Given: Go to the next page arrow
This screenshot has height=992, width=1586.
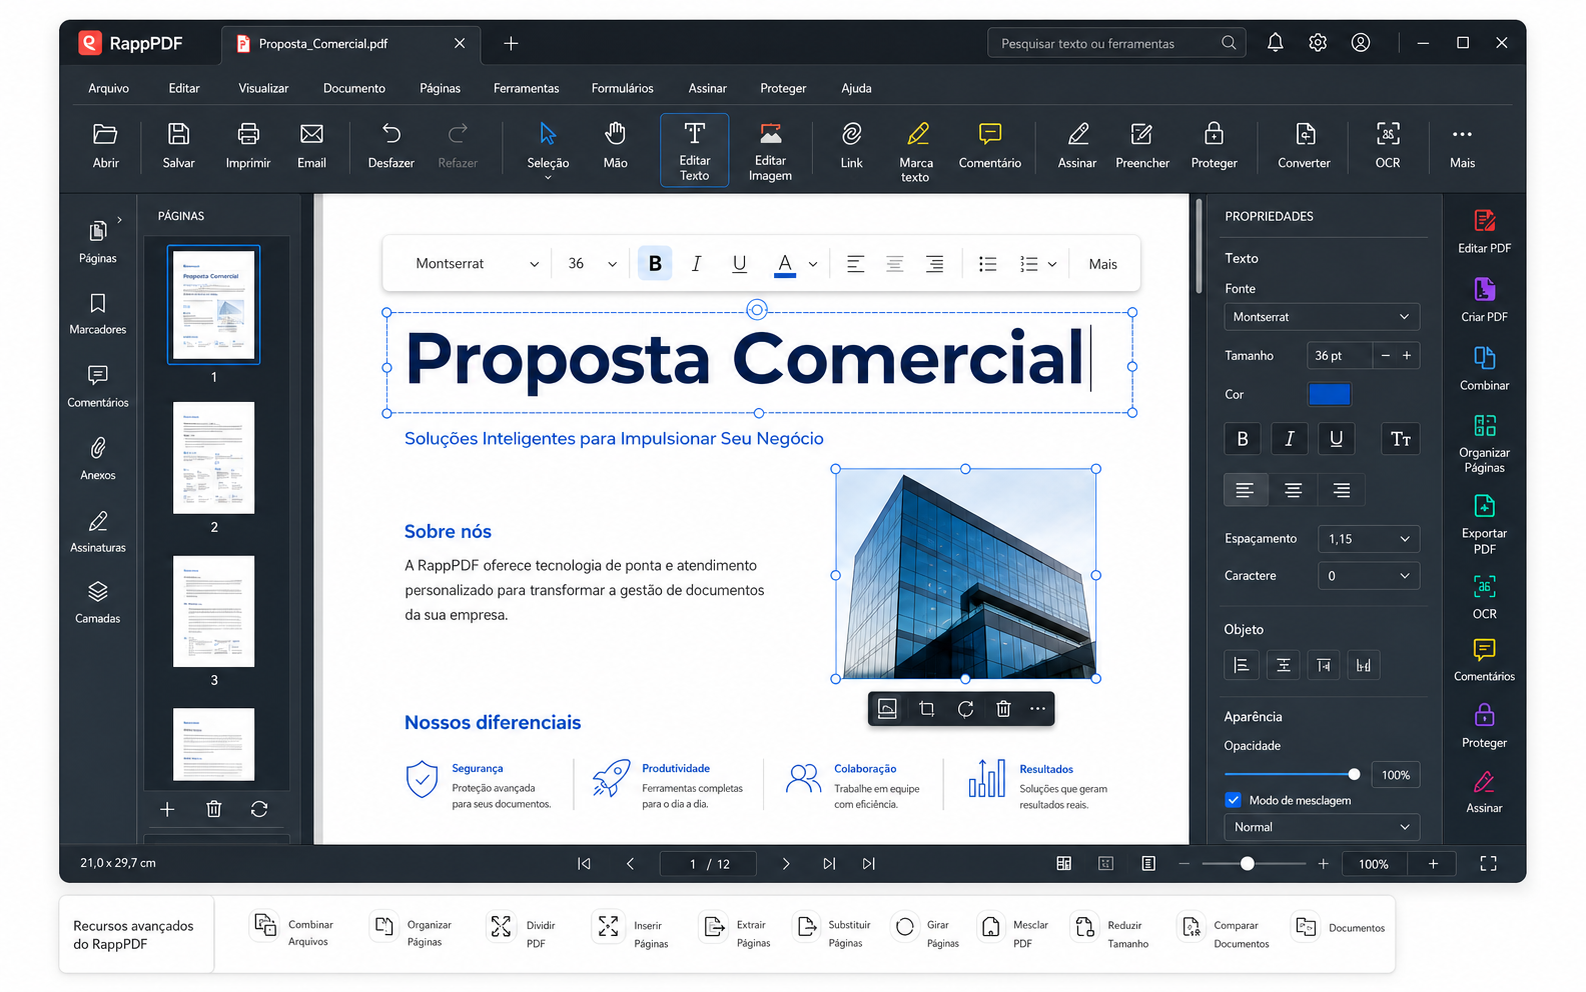Looking at the screenshot, I should (x=786, y=864).
